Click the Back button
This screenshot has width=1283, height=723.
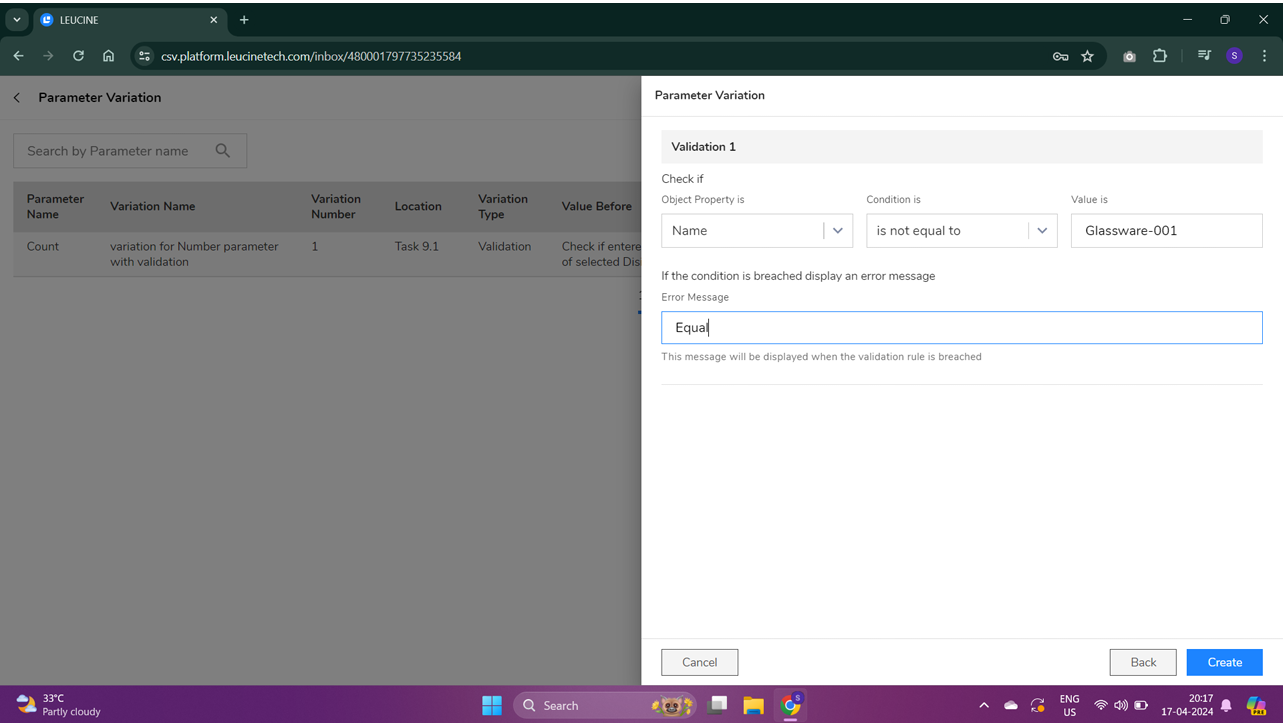pyautogui.click(x=1143, y=662)
